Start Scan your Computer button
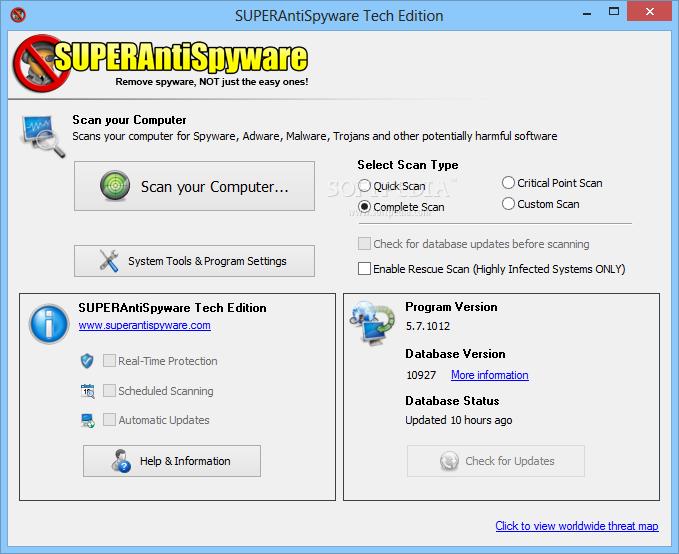Viewport: 679px width, 554px height. point(194,186)
